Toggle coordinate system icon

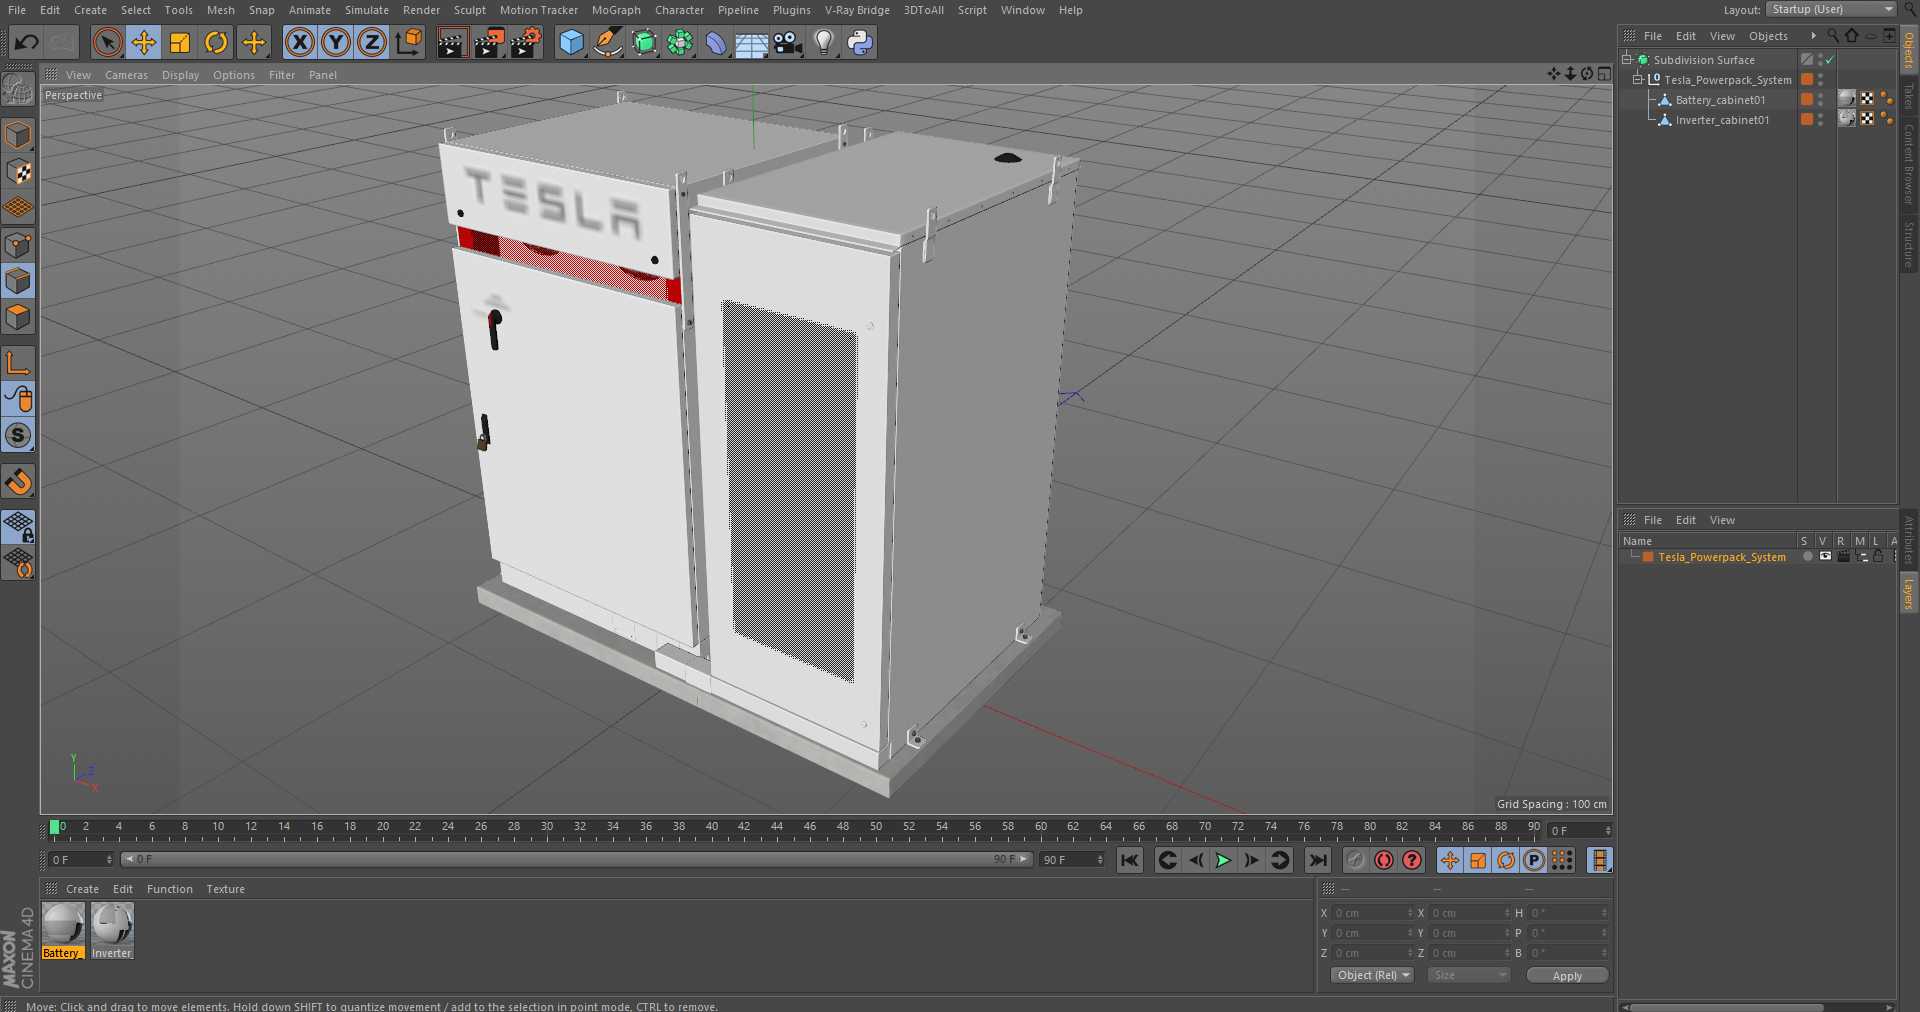click(x=409, y=42)
